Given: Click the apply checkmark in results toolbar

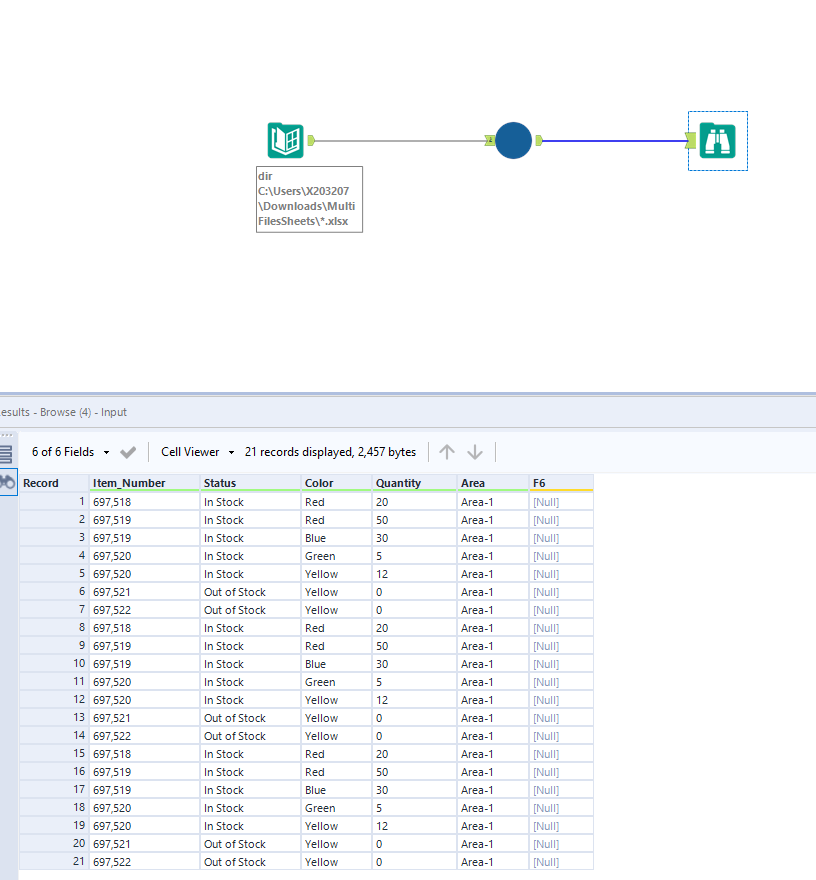Looking at the screenshot, I should [x=128, y=452].
